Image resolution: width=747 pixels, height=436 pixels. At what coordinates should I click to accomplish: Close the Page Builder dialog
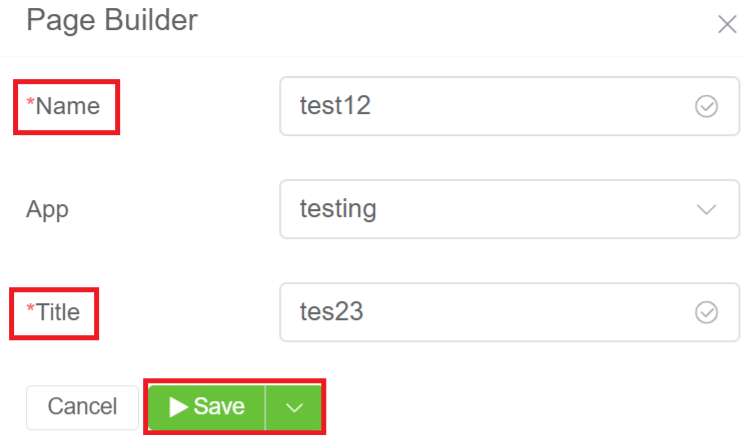(727, 25)
